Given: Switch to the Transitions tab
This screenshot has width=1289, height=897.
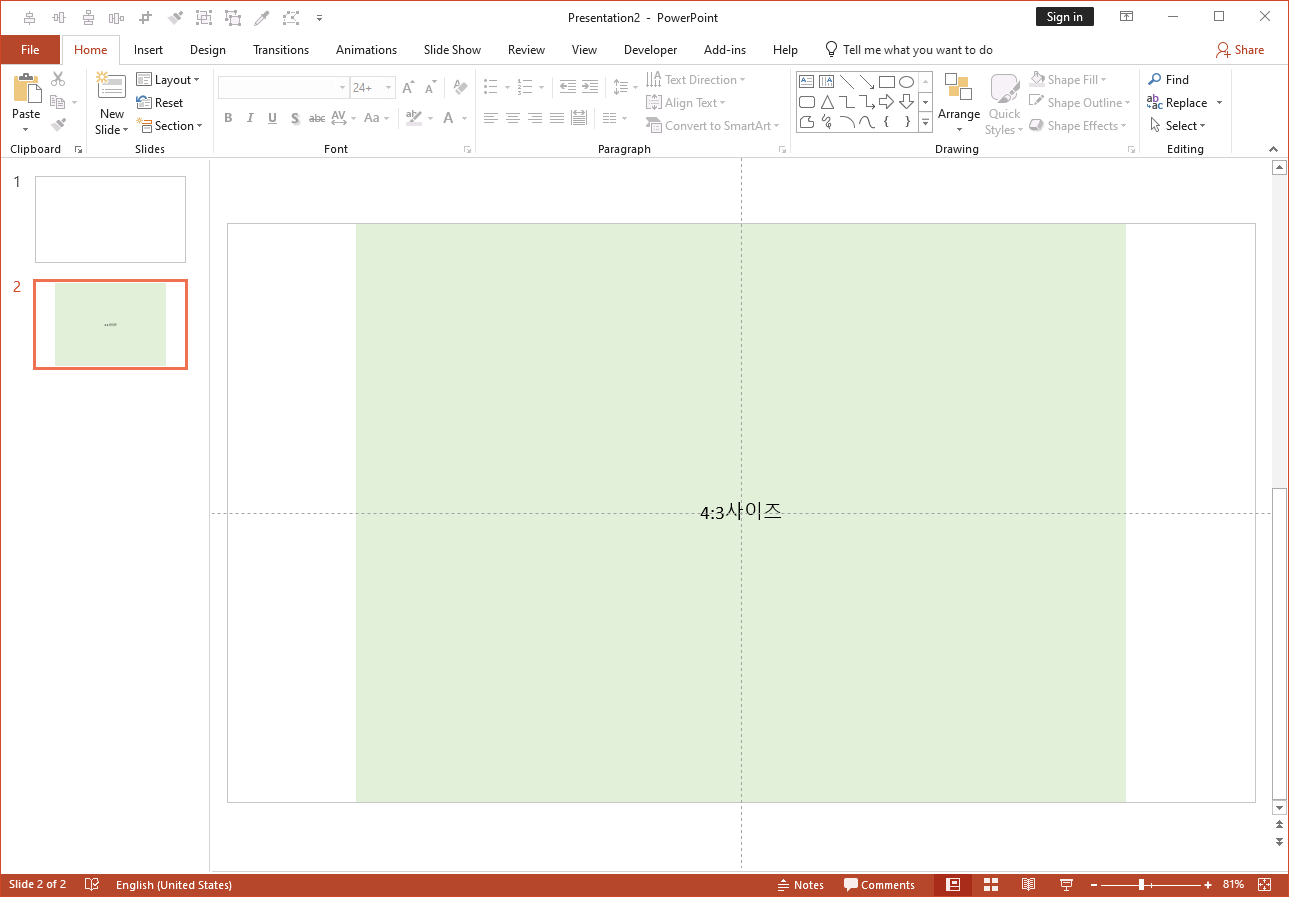Looking at the screenshot, I should click(281, 50).
